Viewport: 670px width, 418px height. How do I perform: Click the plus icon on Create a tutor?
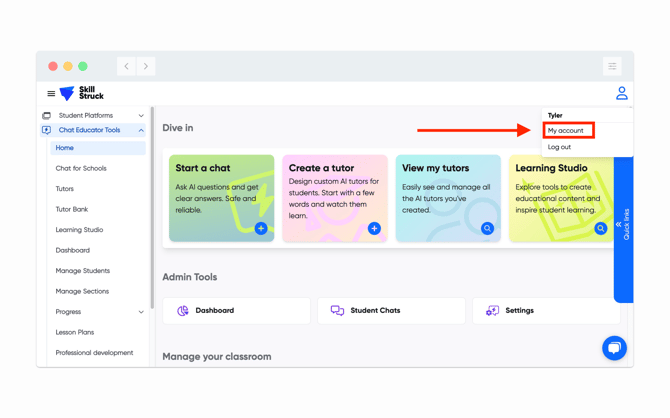coord(374,228)
